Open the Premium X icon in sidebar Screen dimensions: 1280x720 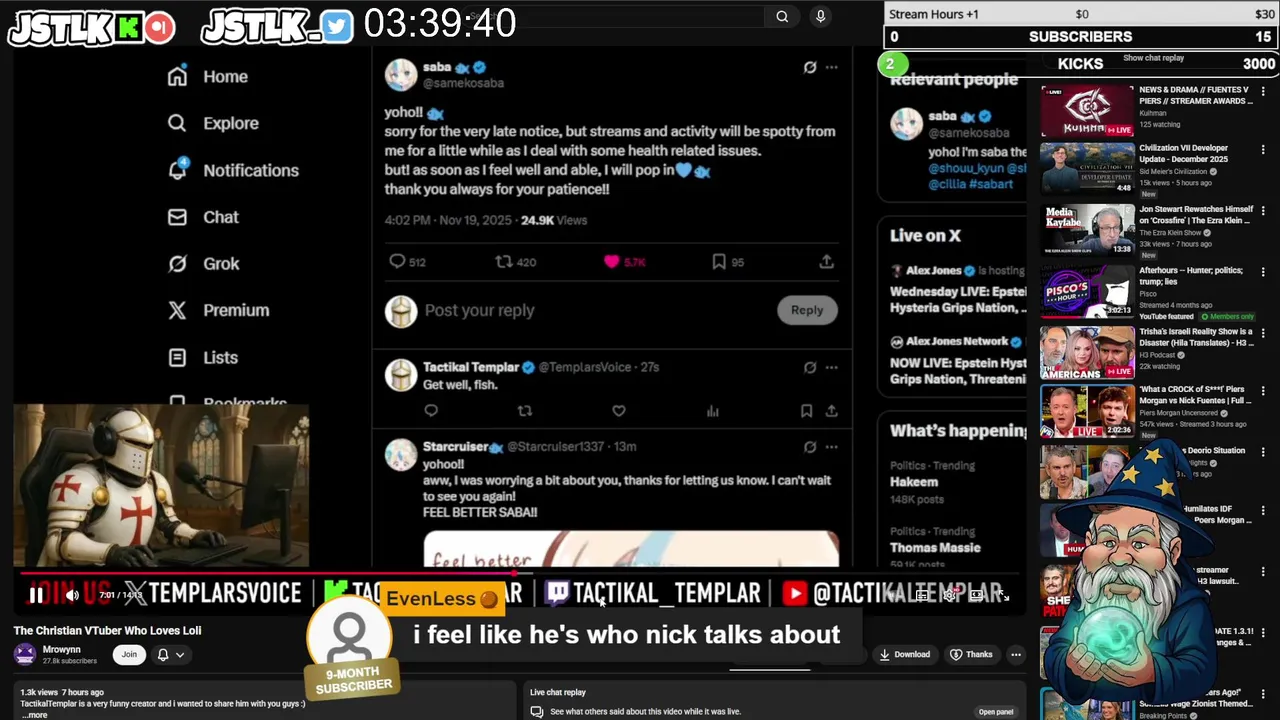click(177, 310)
